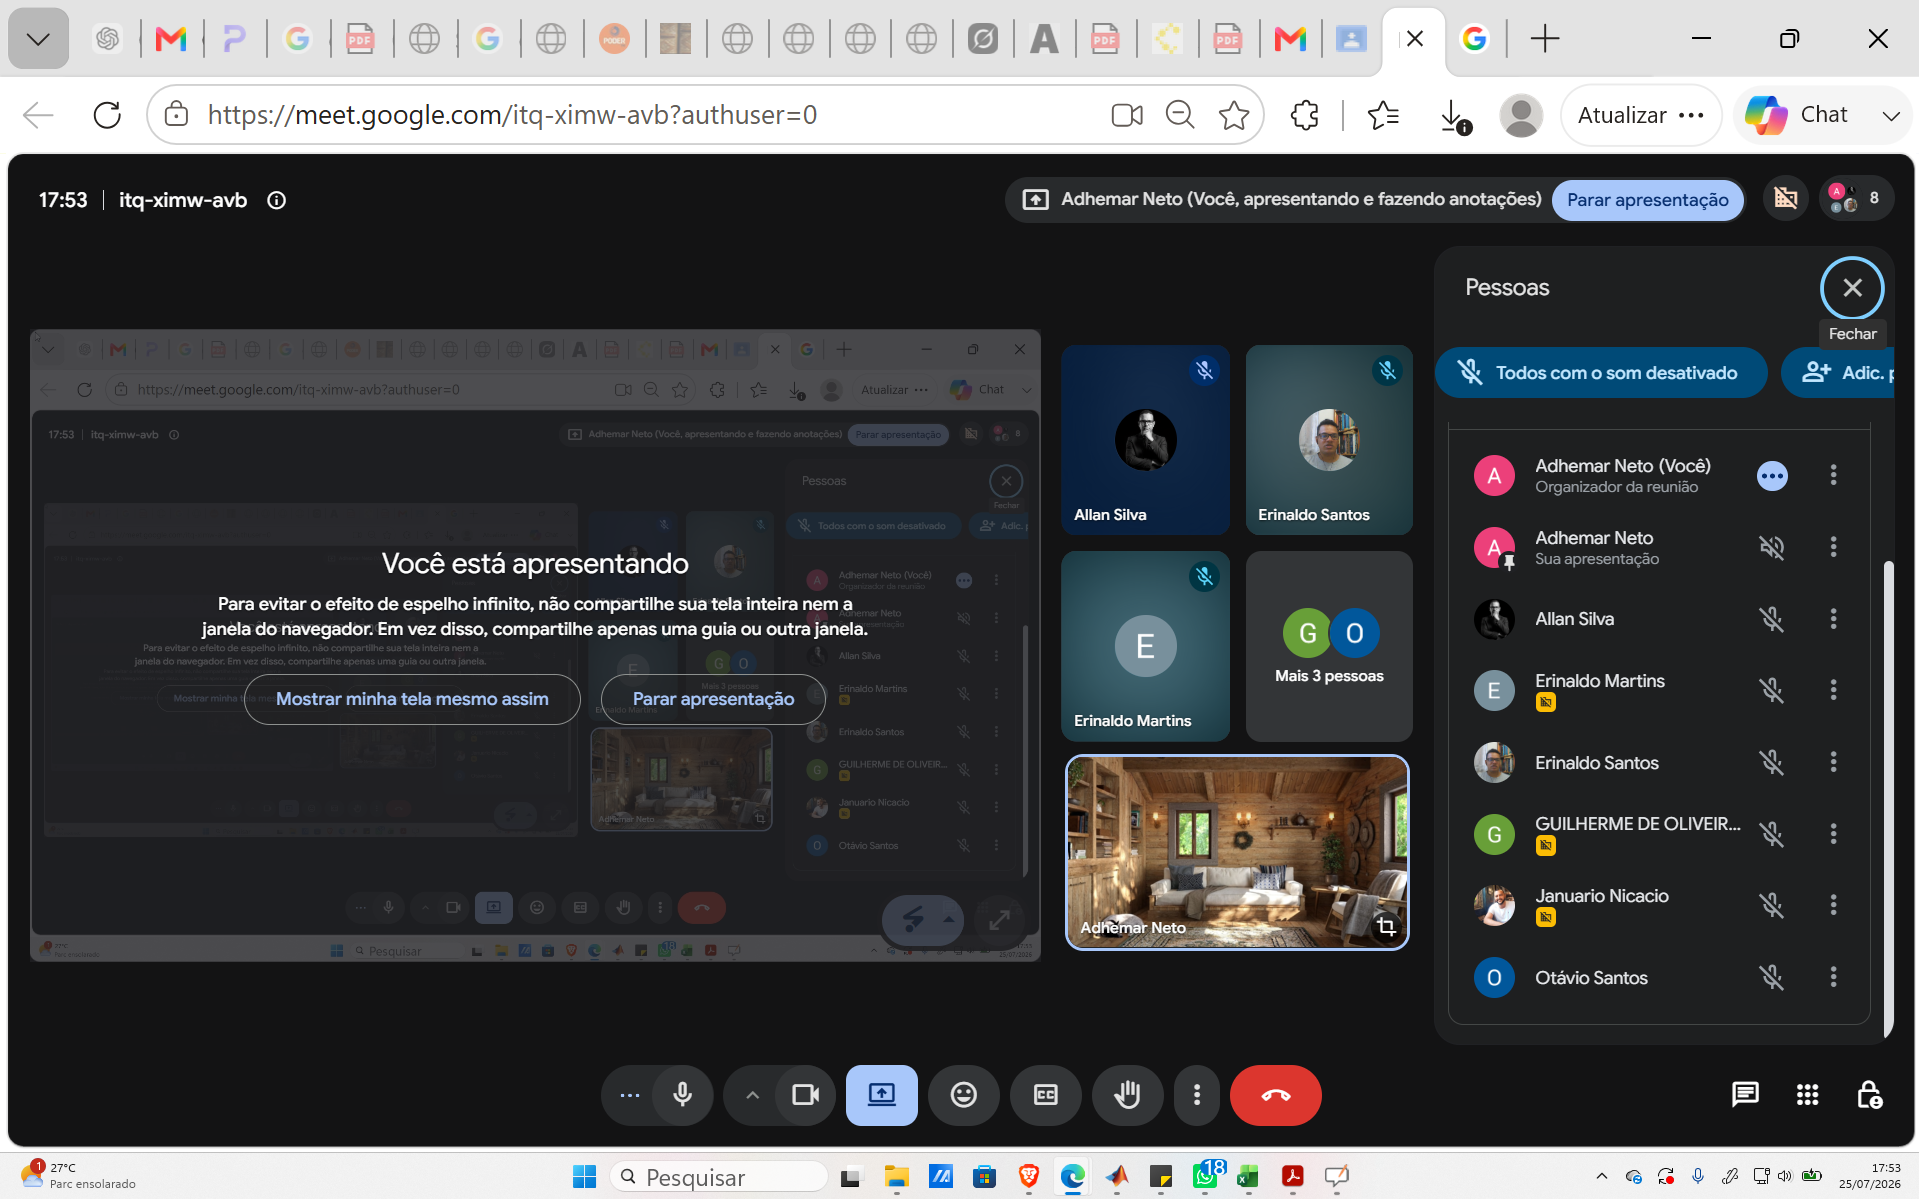
Task: Click muted mic icon for Januario Nicacio
Action: (x=1771, y=905)
